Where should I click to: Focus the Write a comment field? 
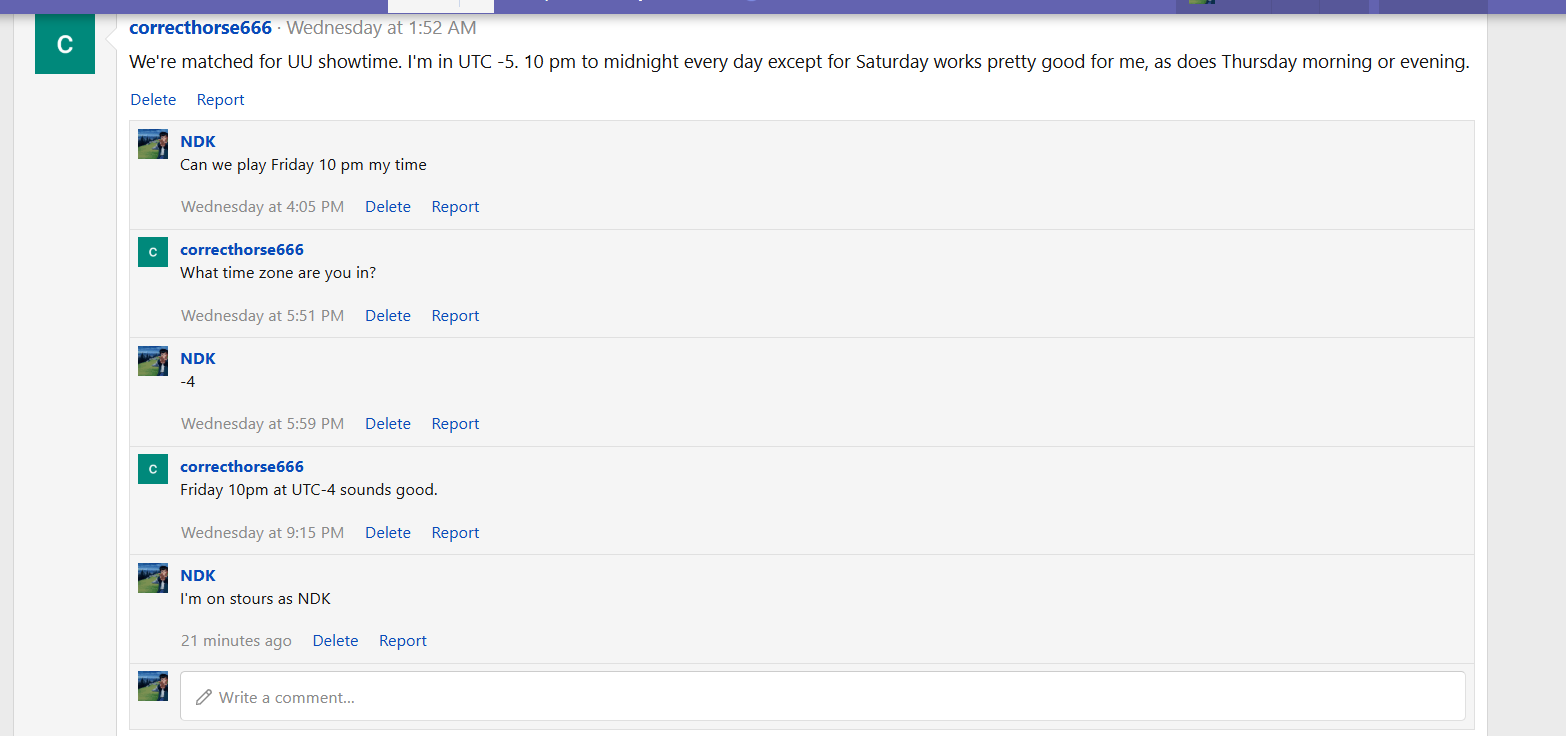tap(823, 696)
